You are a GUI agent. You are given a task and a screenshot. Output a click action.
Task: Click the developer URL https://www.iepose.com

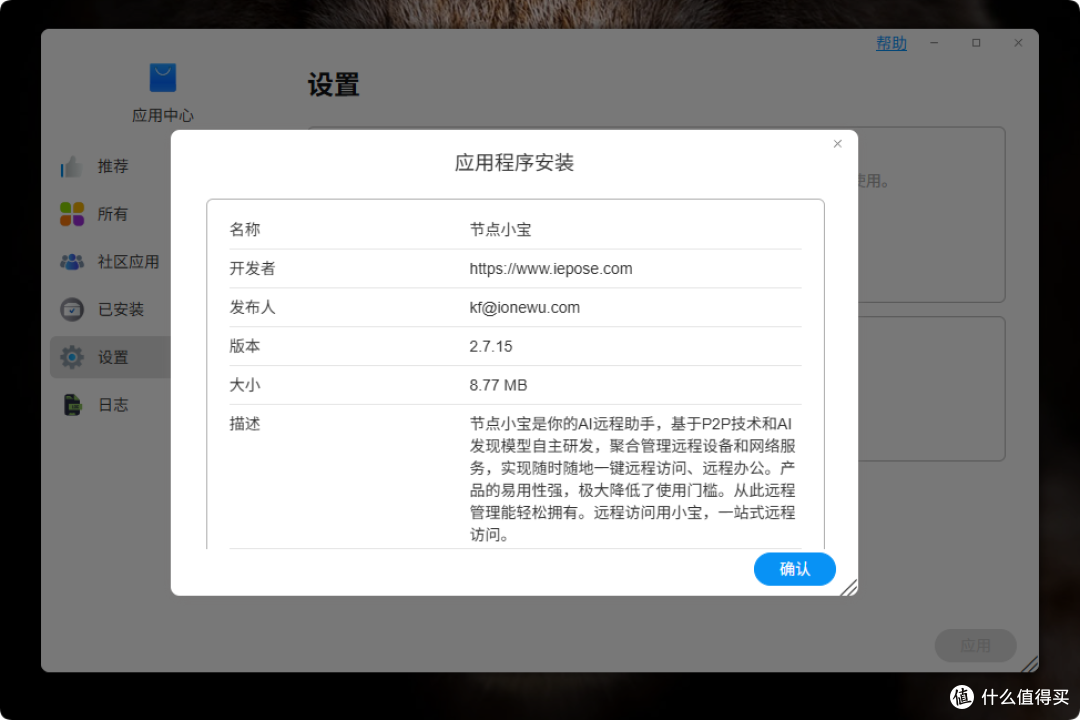pyautogui.click(x=550, y=269)
